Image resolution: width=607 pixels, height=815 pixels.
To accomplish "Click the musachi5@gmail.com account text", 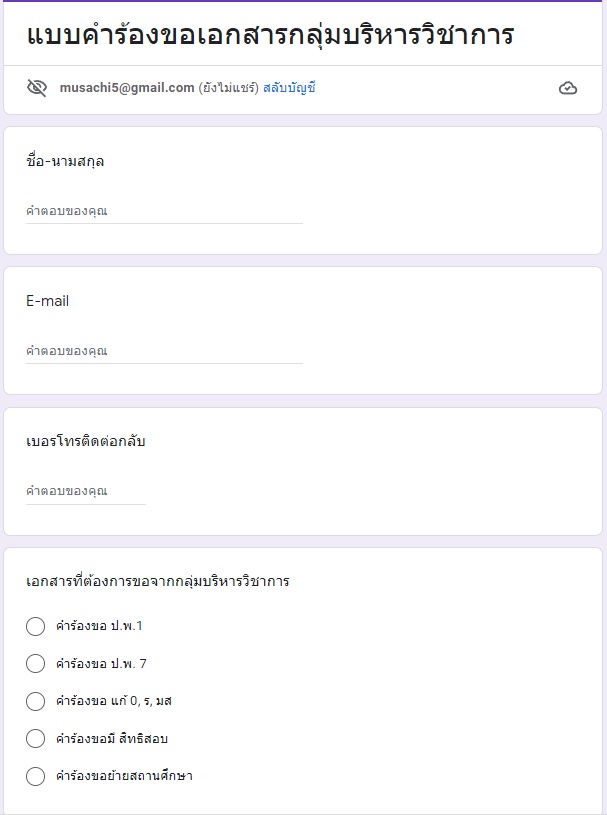I will coord(127,88).
